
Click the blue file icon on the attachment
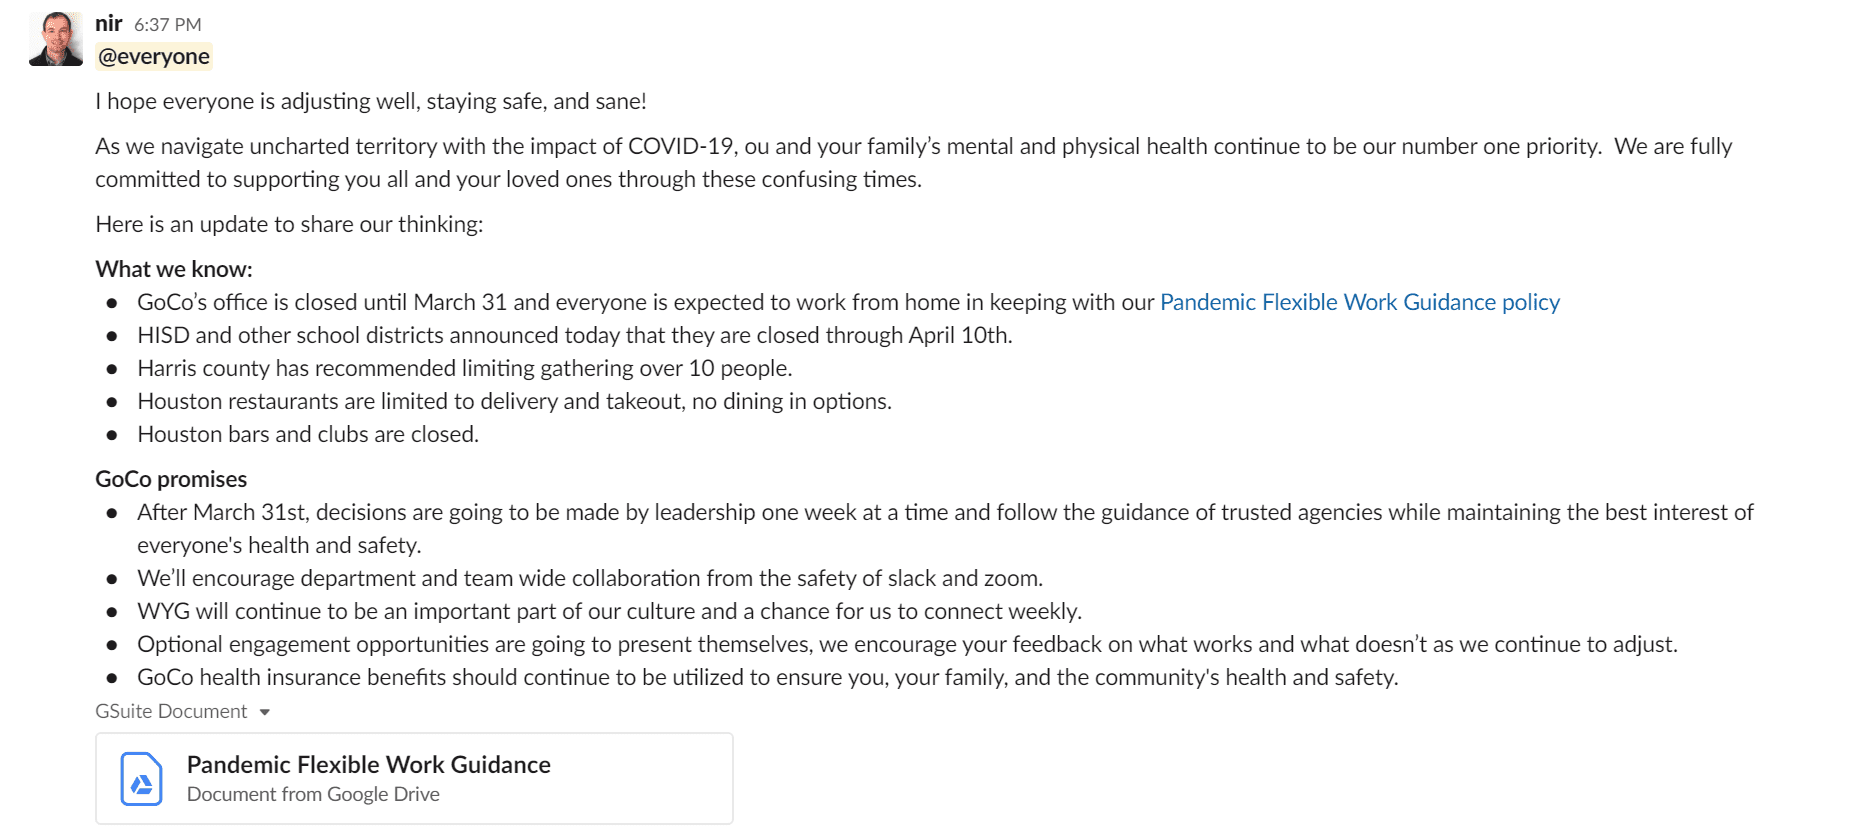coord(141,780)
